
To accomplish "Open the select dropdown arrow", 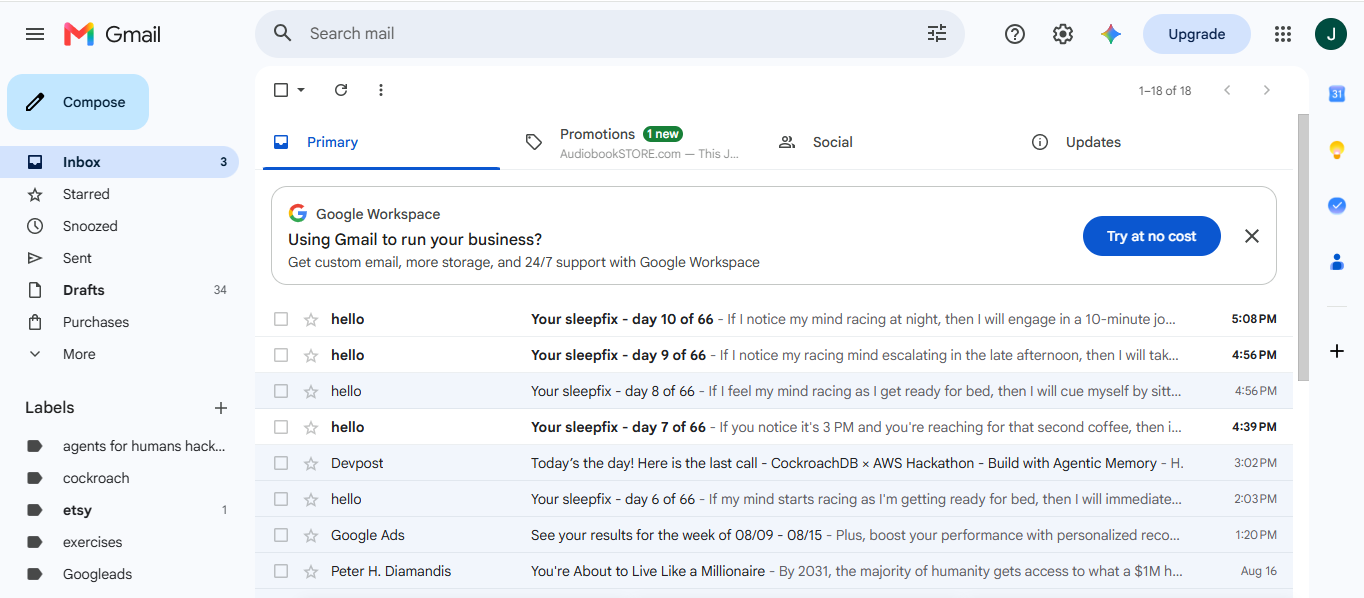I will (301, 90).
